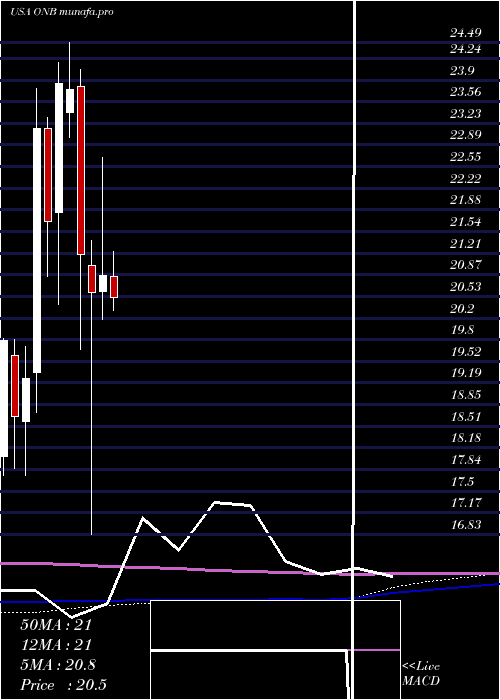Select the Price : 20.5 readout
This screenshot has width=500, height=700.
63,684
